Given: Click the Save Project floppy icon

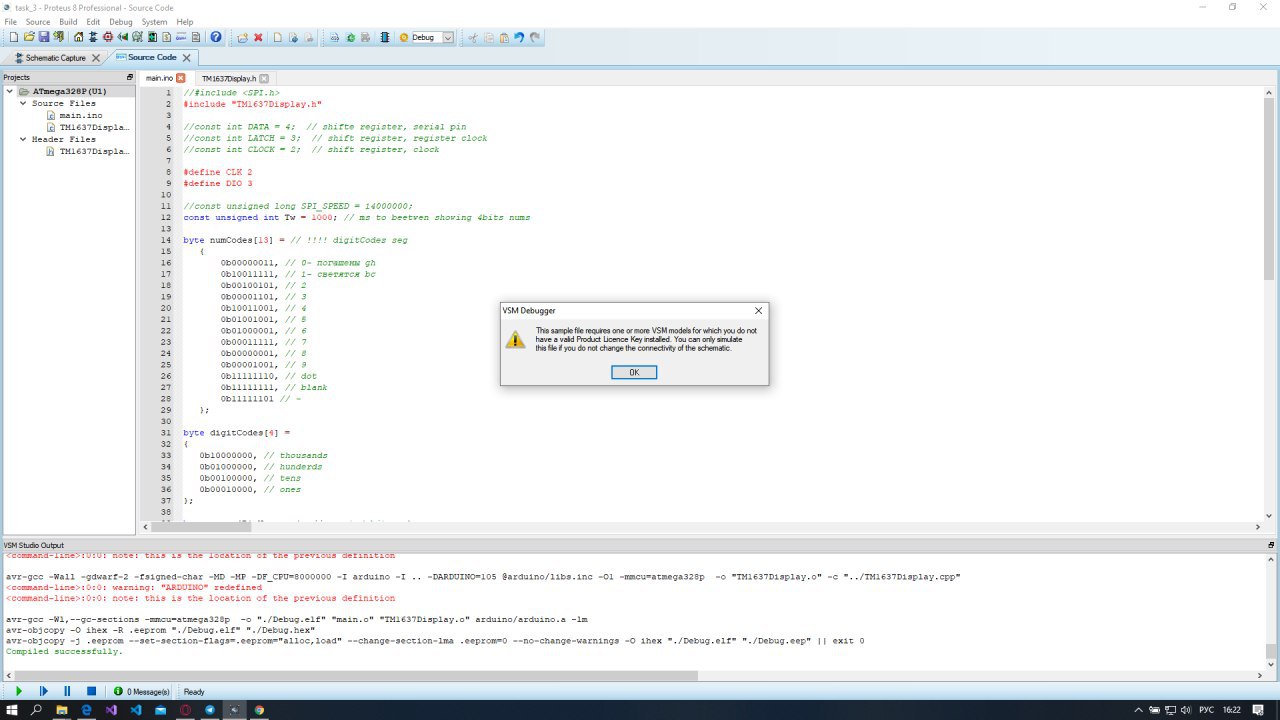Looking at the screenshot, I should 44,37.
